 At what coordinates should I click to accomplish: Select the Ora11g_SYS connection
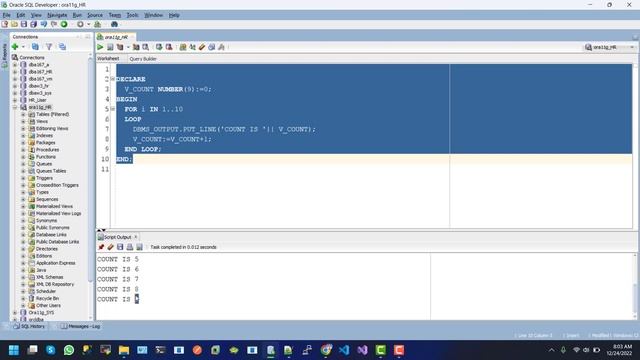point(41,313)
